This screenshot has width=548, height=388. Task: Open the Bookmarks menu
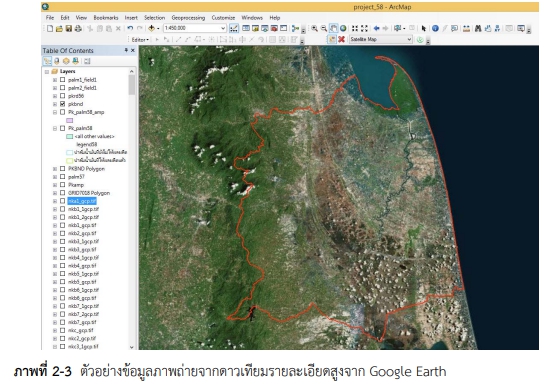click(x=106, y=17)
